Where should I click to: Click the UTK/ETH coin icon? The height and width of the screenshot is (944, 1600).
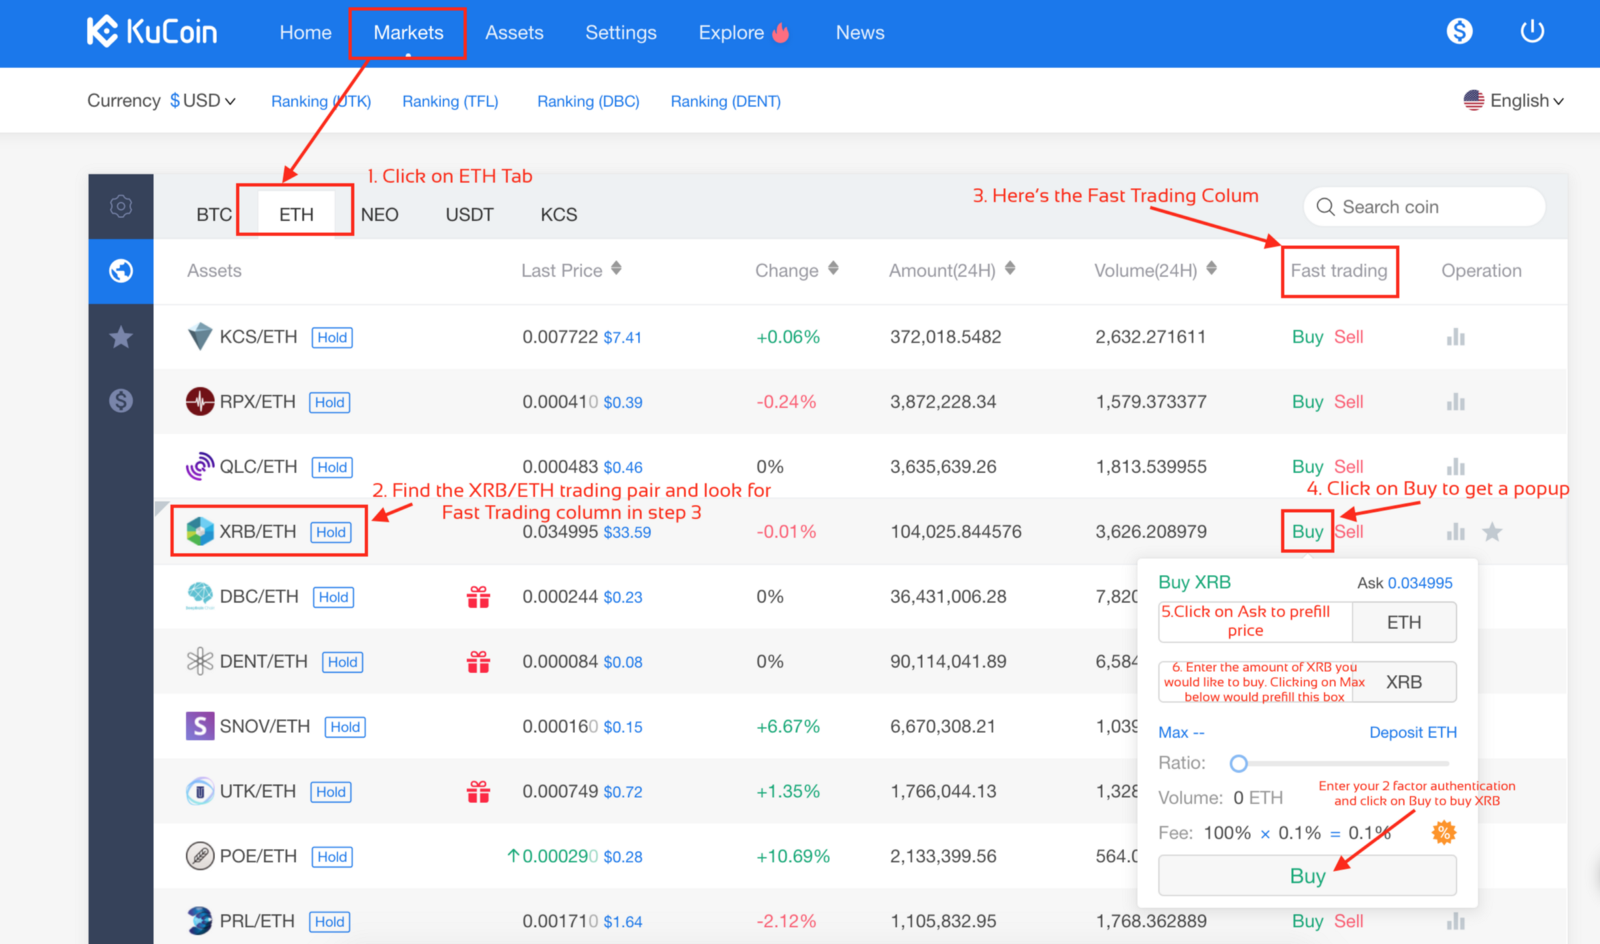[x=200, y=791]
